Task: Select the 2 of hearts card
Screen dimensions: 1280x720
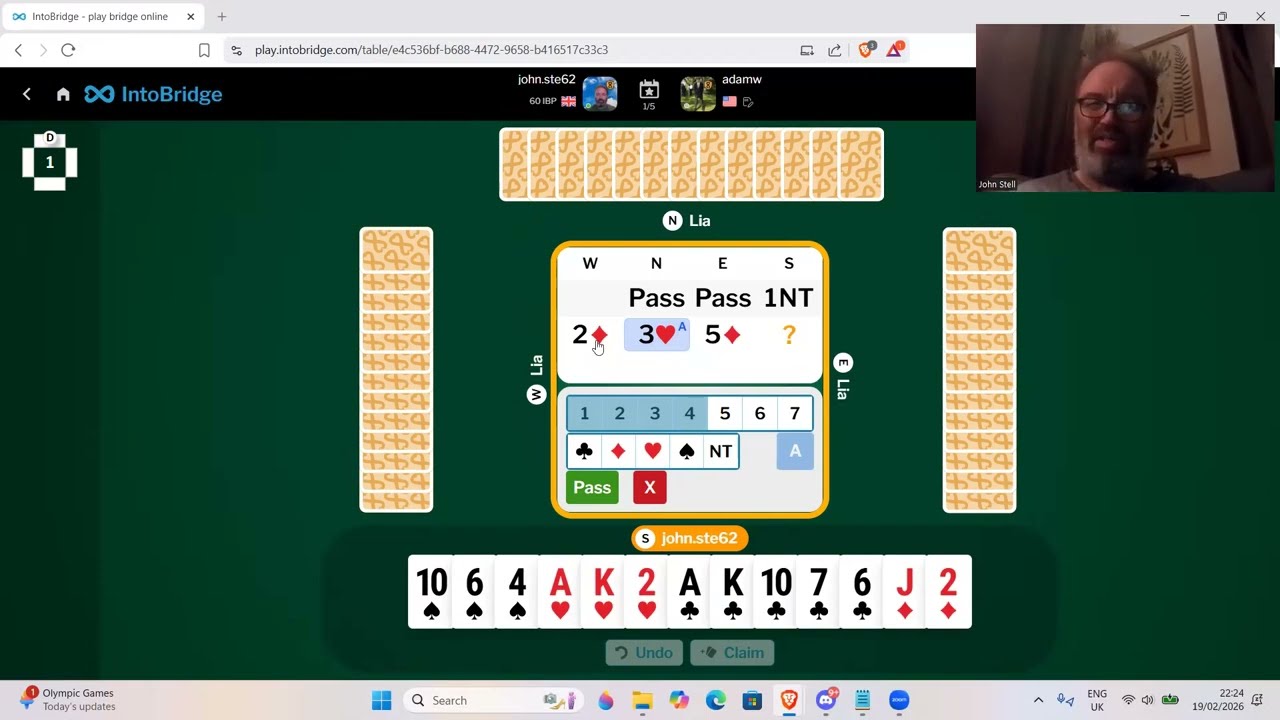Action: click(x=646, y=592)
